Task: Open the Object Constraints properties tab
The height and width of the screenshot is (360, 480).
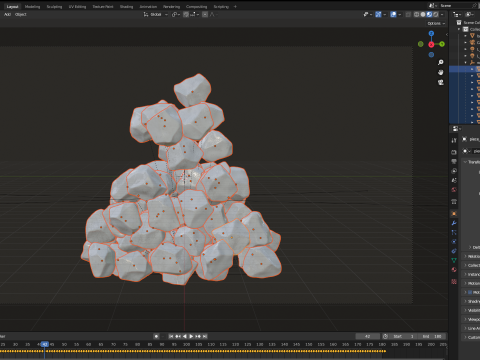Action: coord(454,251)
